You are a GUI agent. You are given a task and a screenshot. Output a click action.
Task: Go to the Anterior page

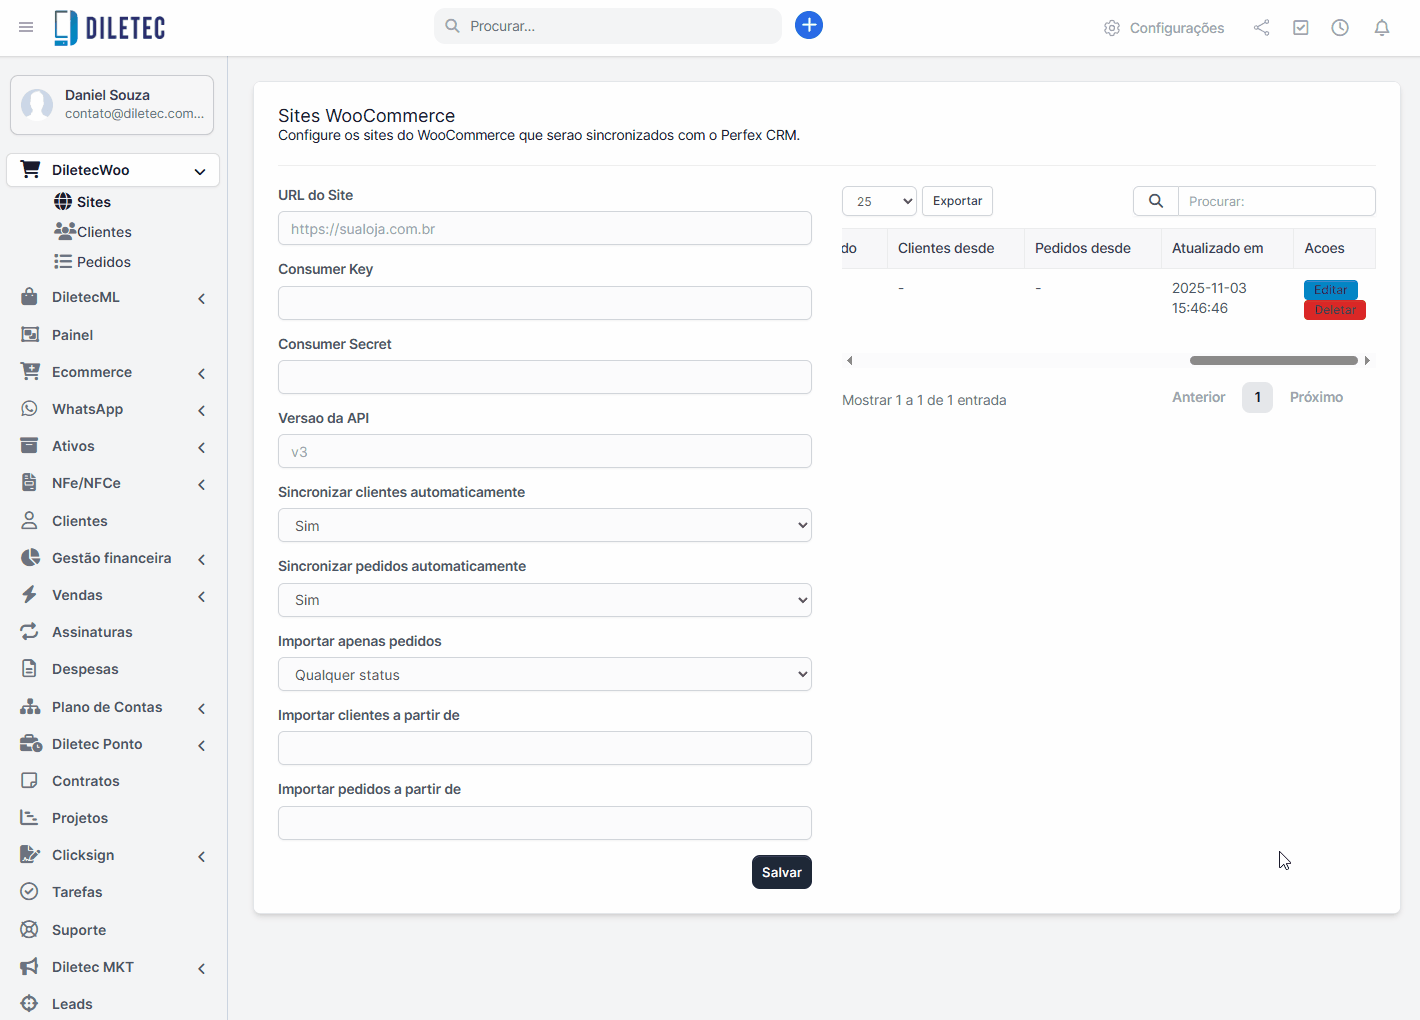point(1198,397)
